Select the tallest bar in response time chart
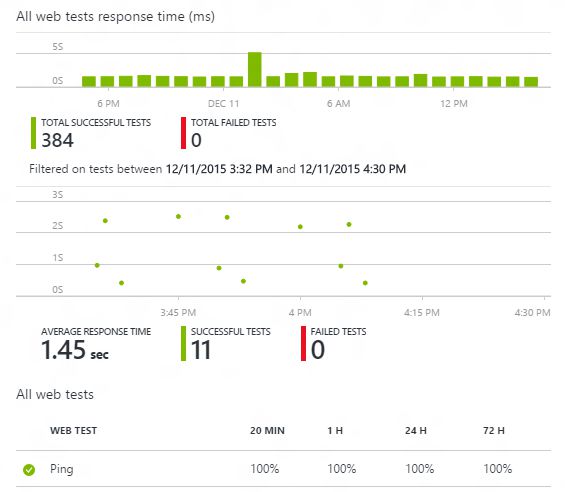 coord(255,70)
